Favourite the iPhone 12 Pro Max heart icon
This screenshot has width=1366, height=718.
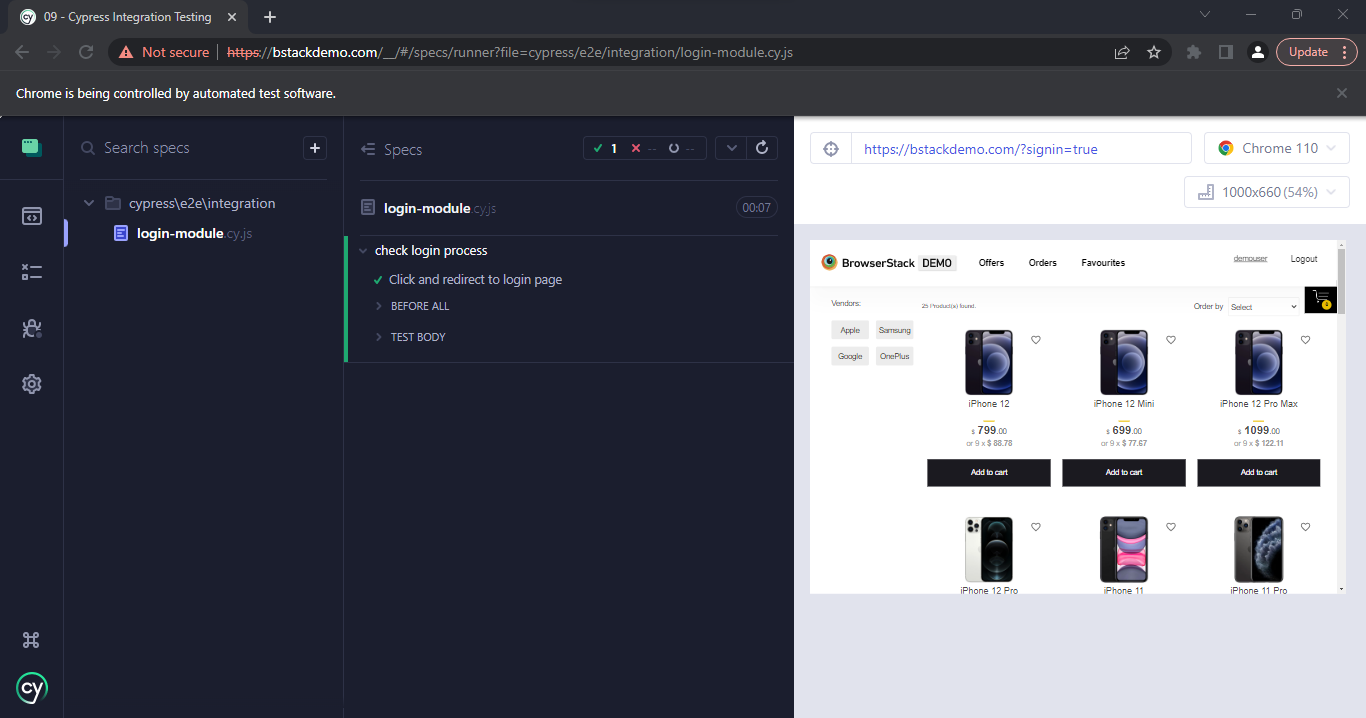tap(1305, 340)
